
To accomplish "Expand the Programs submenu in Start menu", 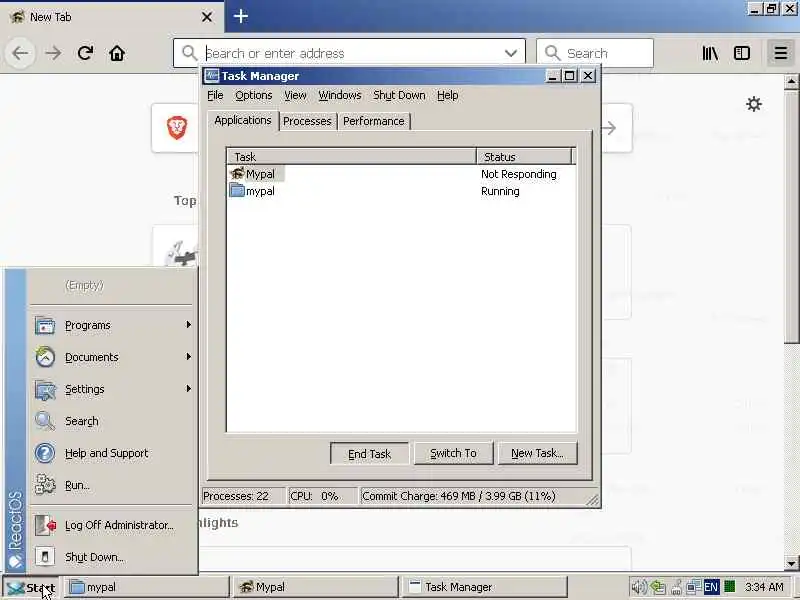I will click(112, 326).
